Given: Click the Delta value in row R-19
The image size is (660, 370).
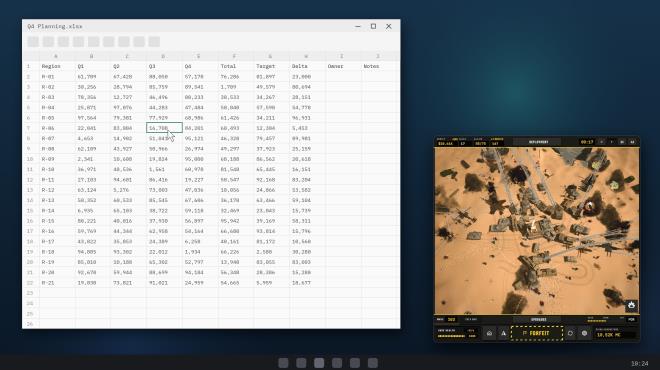Looking at the screenshot, I should click(x=307, y=262).
